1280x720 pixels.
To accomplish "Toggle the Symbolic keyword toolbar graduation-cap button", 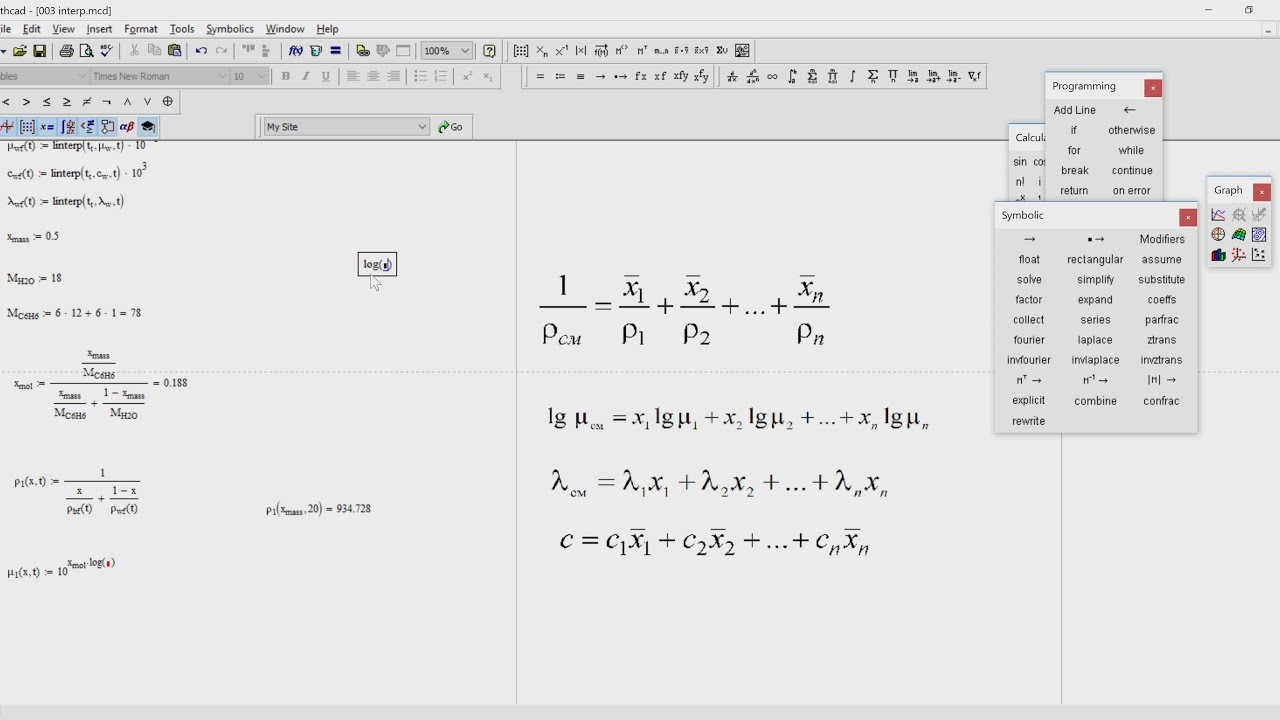I will (x=148, y=127).
